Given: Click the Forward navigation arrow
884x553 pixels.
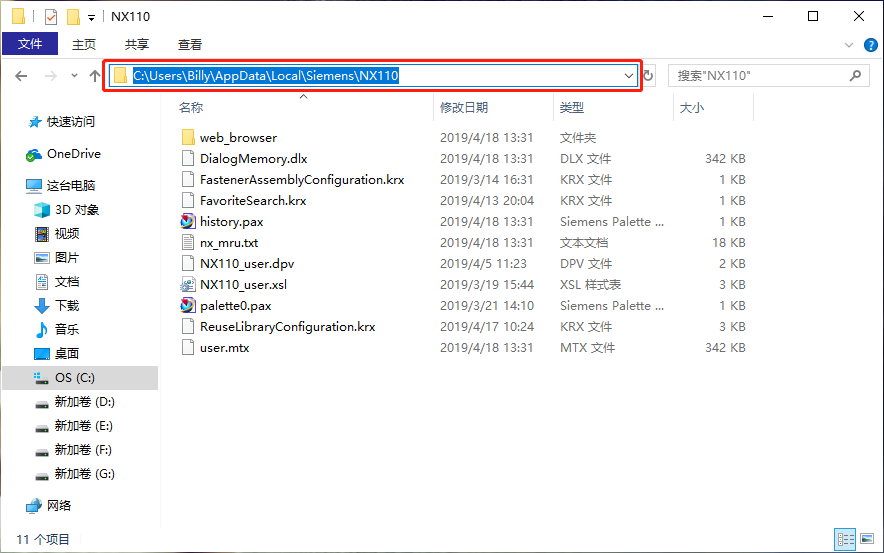Looking at the screenshot, I should 51,76.
